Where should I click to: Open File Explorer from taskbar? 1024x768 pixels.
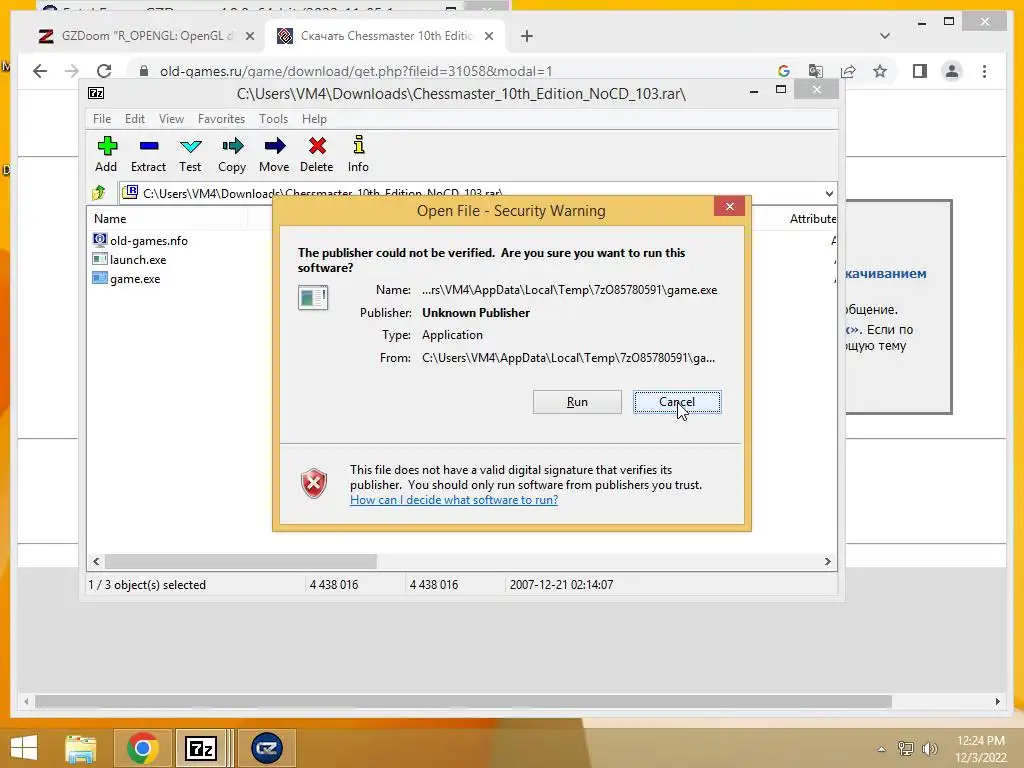click(x=81, y=748)
